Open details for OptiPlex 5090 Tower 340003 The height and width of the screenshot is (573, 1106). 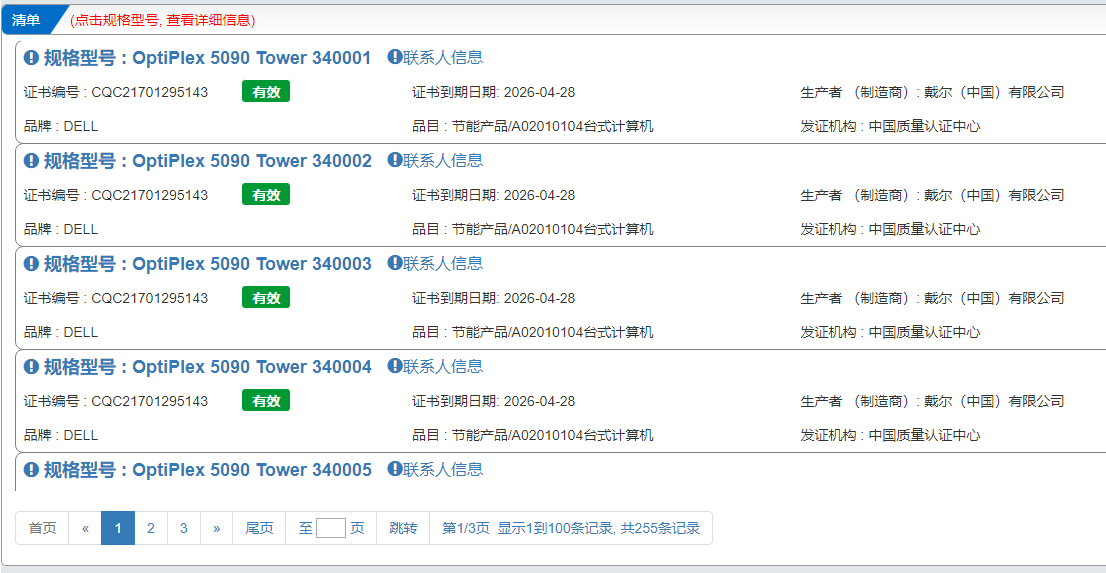[207, 264]
